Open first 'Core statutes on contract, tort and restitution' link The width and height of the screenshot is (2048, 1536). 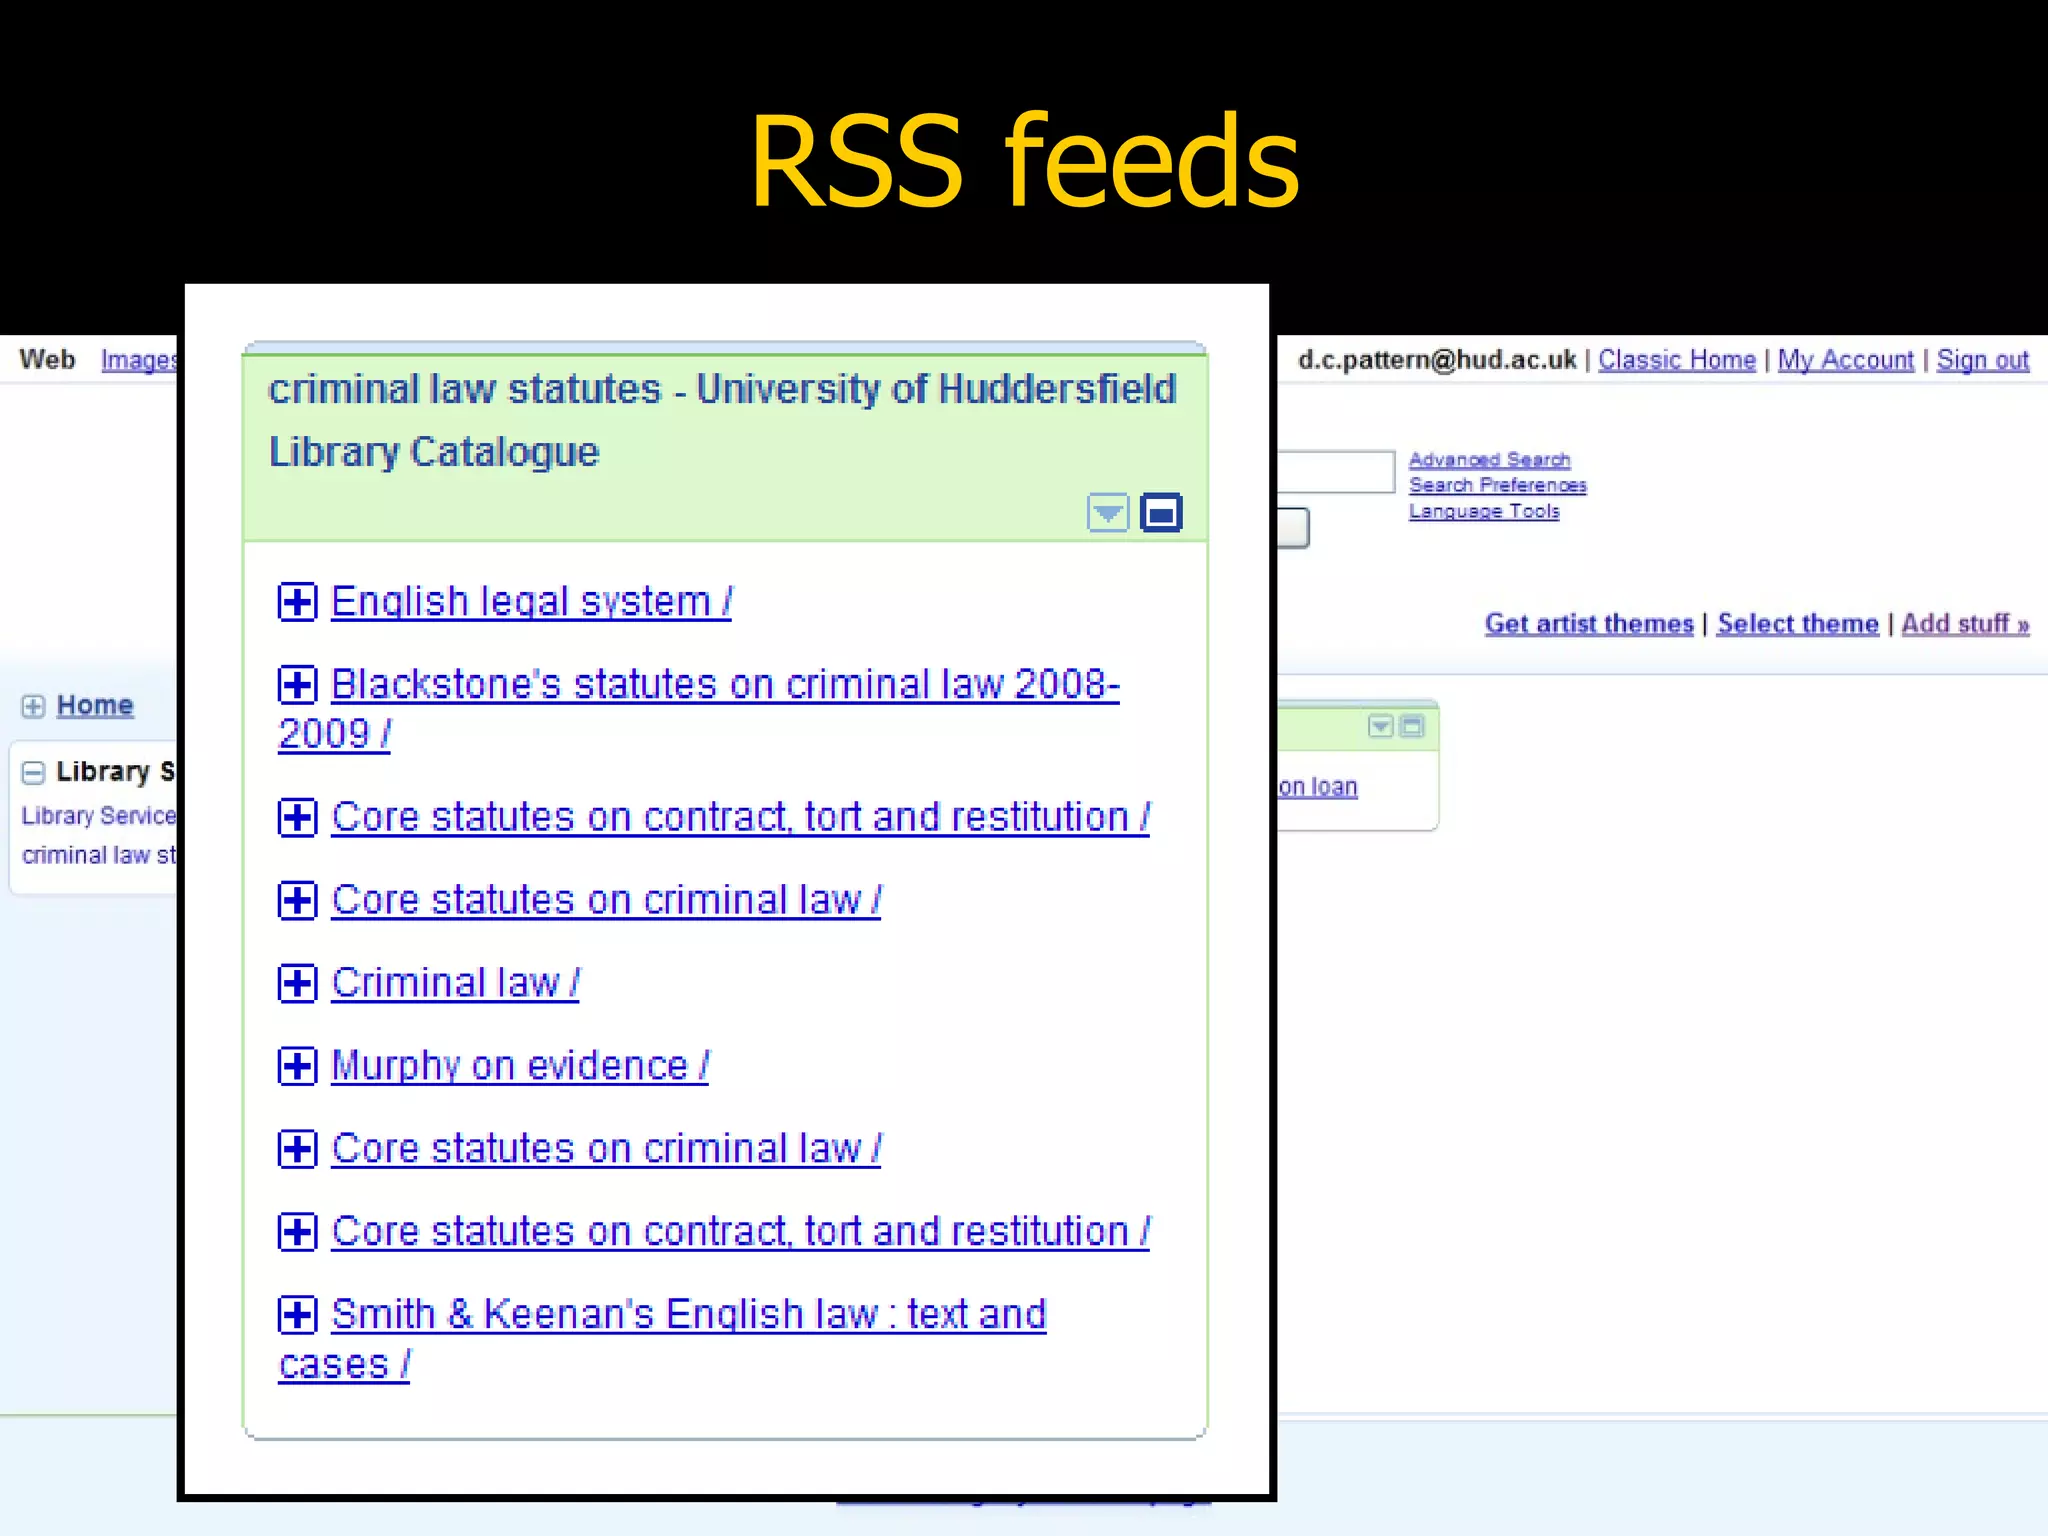coord(741,818)
